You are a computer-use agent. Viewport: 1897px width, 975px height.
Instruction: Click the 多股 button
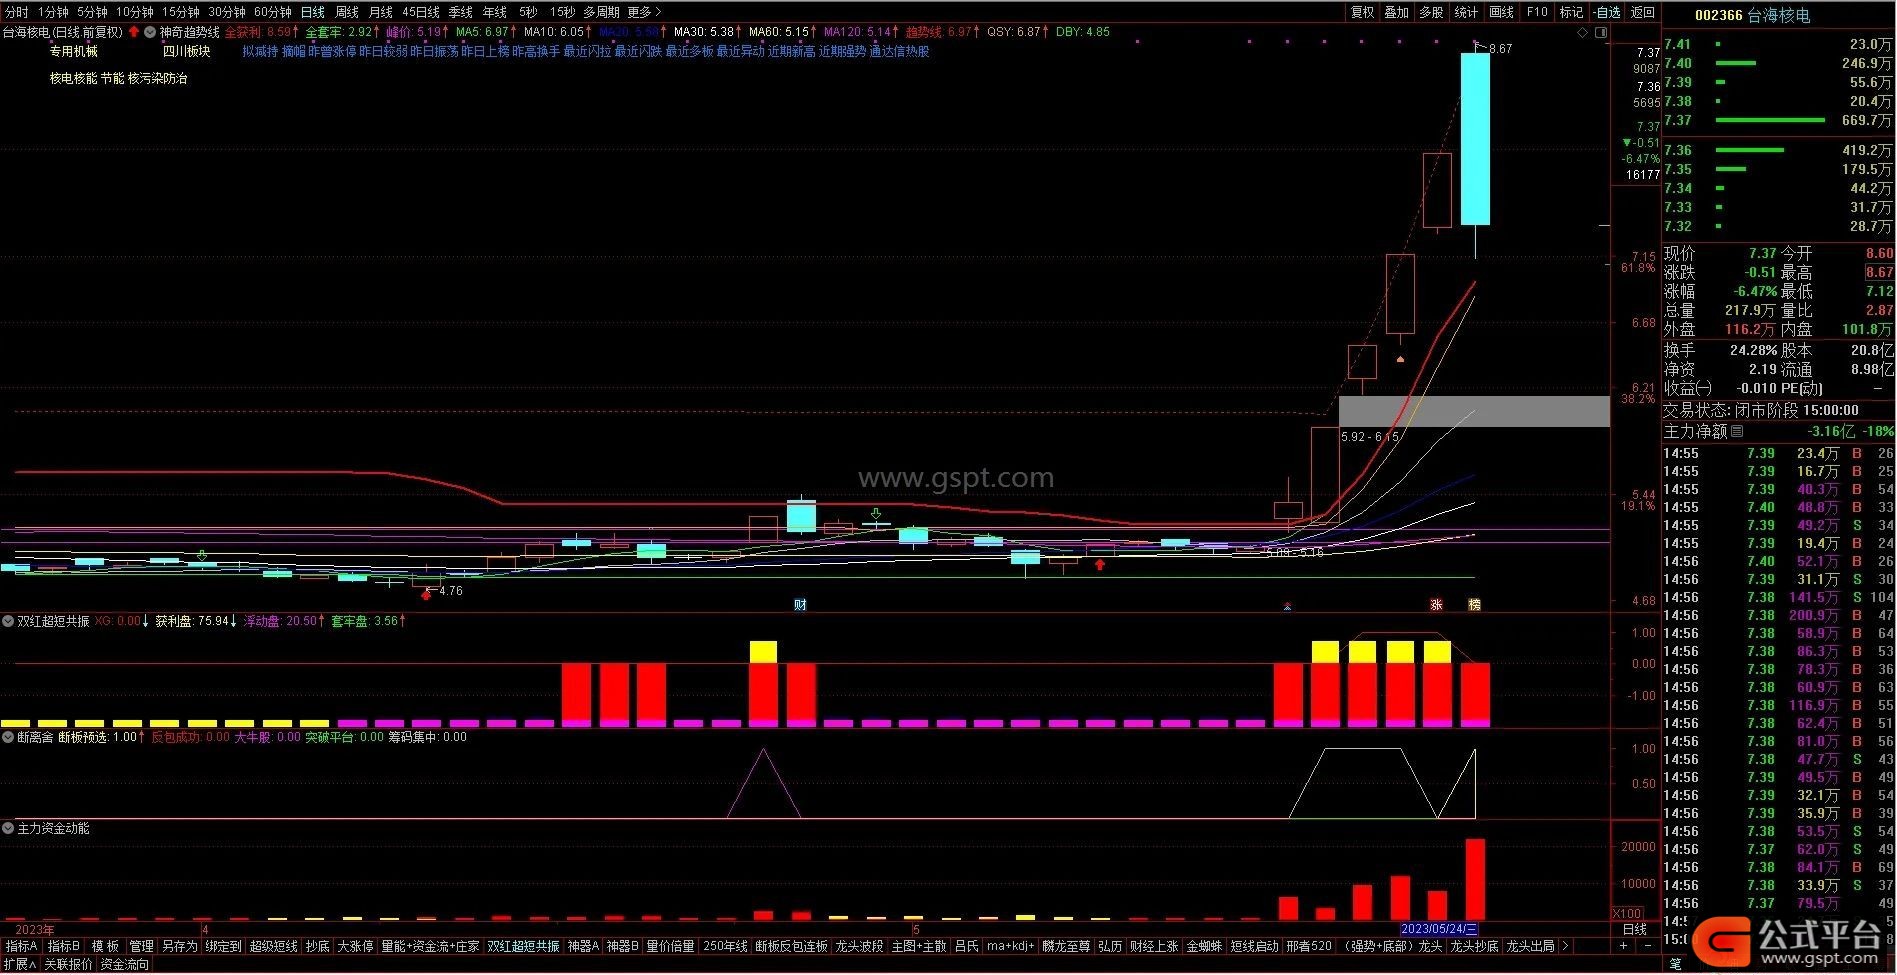pyautogui.click(x=1431, y=12)
